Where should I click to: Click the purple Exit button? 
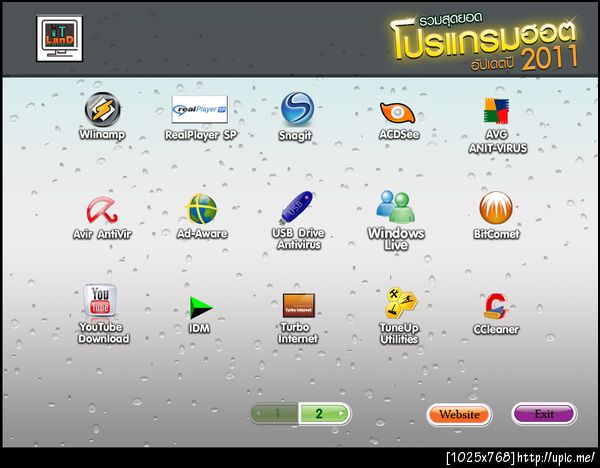[x=544, y=414]
